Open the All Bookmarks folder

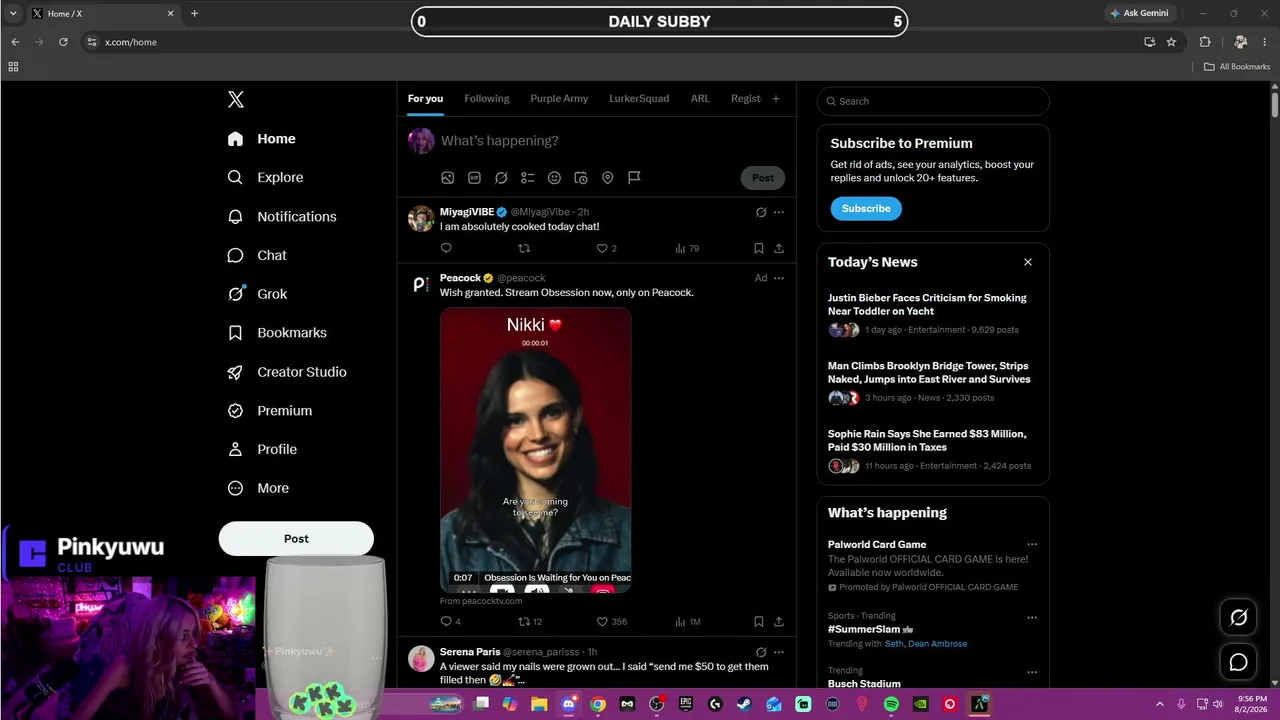(1237, 67)
